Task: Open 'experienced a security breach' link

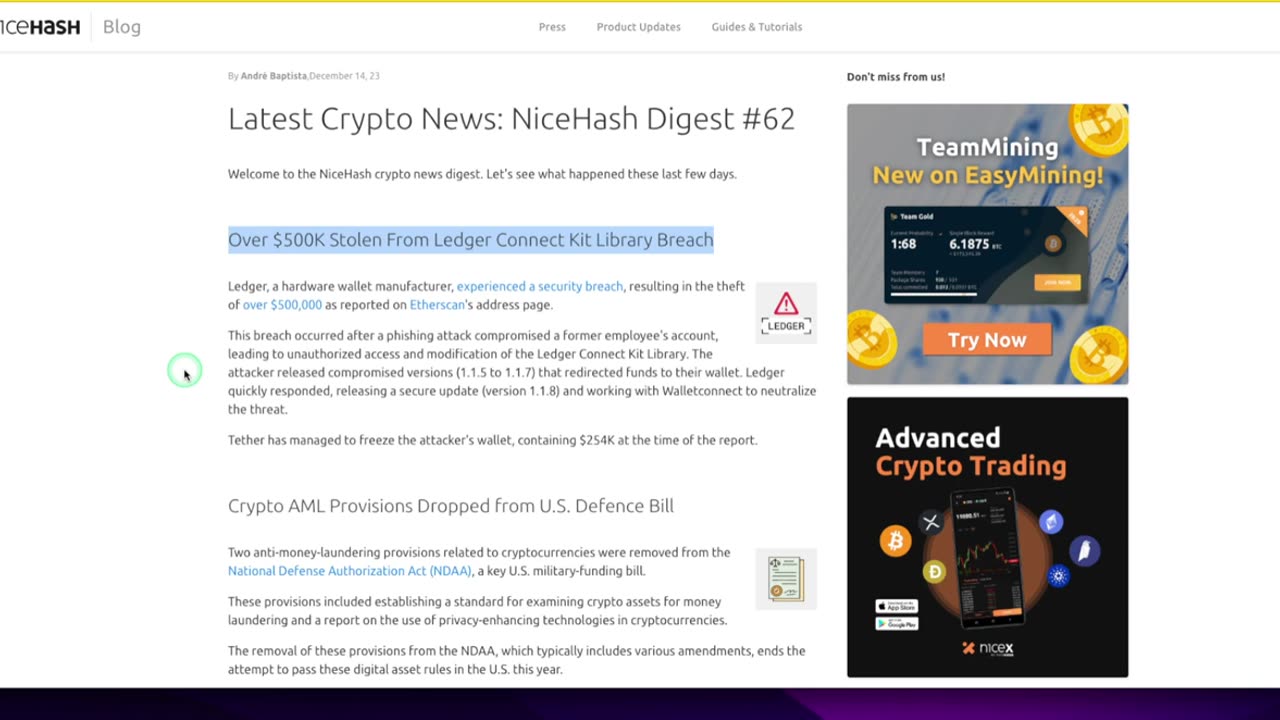Action: (540, 286)
